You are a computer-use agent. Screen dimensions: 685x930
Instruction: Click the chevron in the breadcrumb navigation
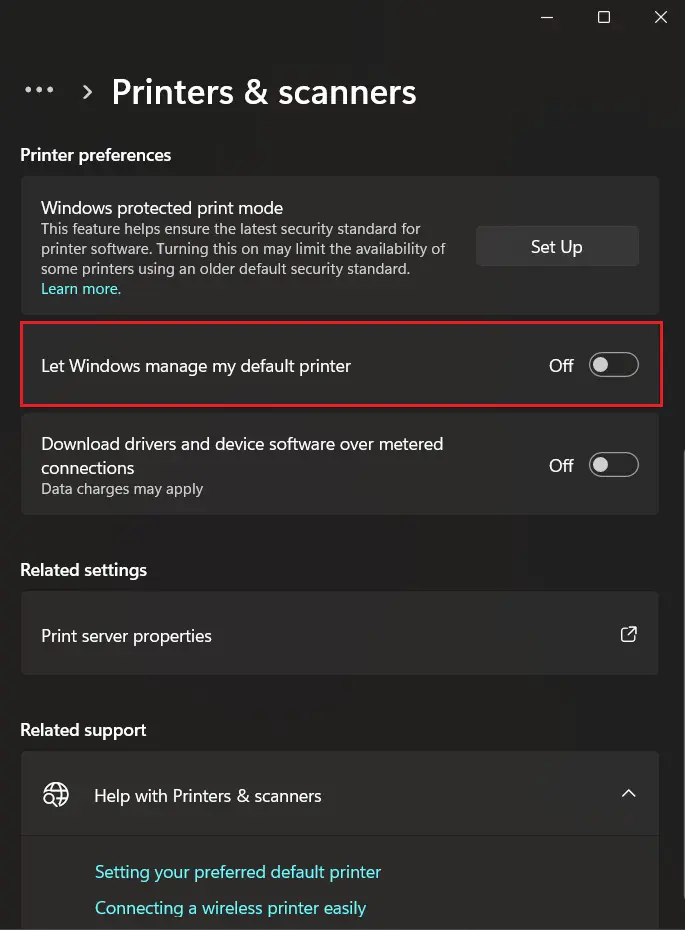[x=86, y=91]
